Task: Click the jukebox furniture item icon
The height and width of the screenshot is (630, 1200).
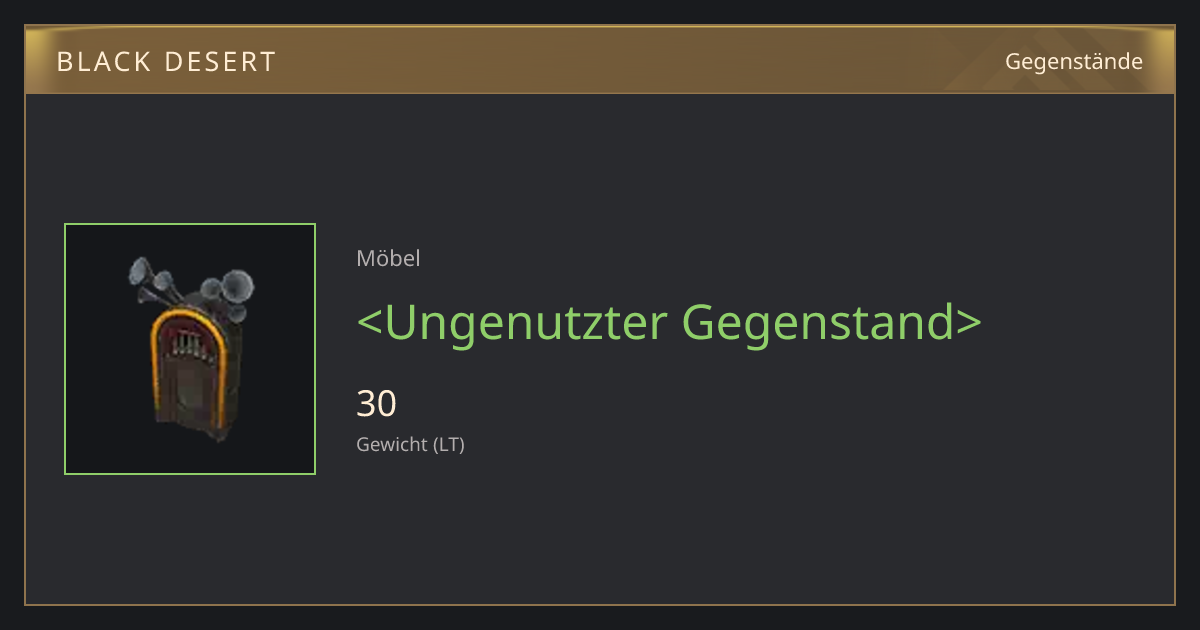Action: [190, 349]
